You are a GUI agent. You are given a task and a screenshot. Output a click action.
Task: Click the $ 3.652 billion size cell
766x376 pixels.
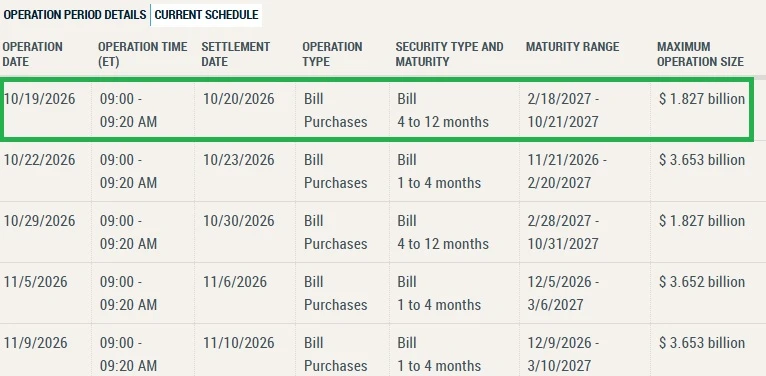702,282
